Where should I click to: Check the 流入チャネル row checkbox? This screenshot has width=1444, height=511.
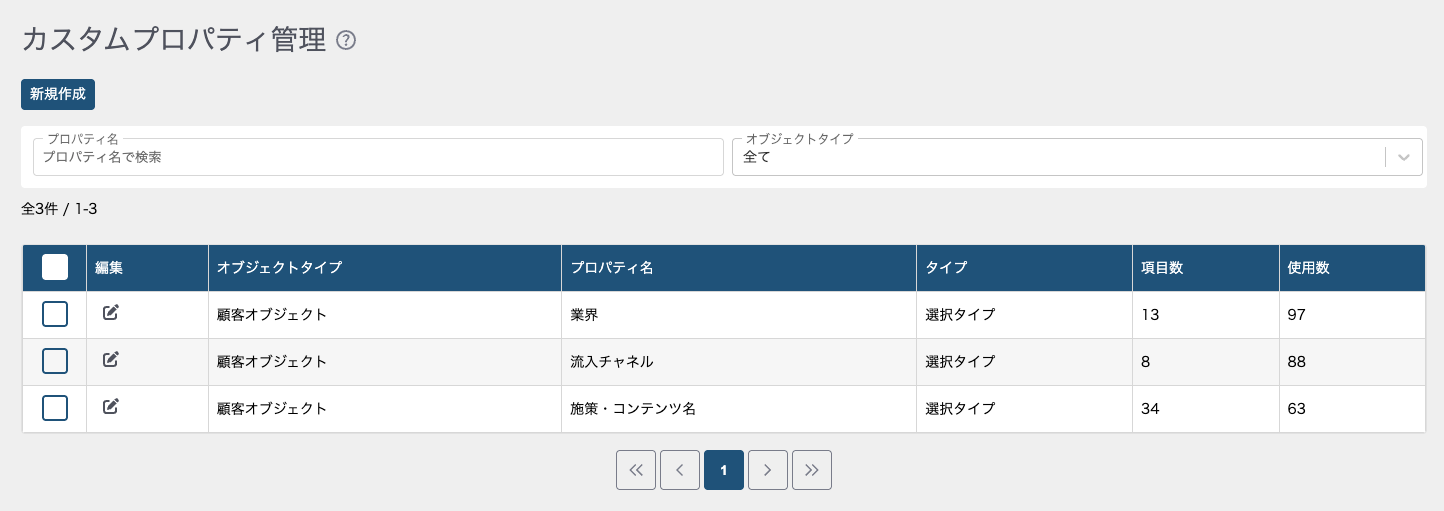tap(55, 361)
